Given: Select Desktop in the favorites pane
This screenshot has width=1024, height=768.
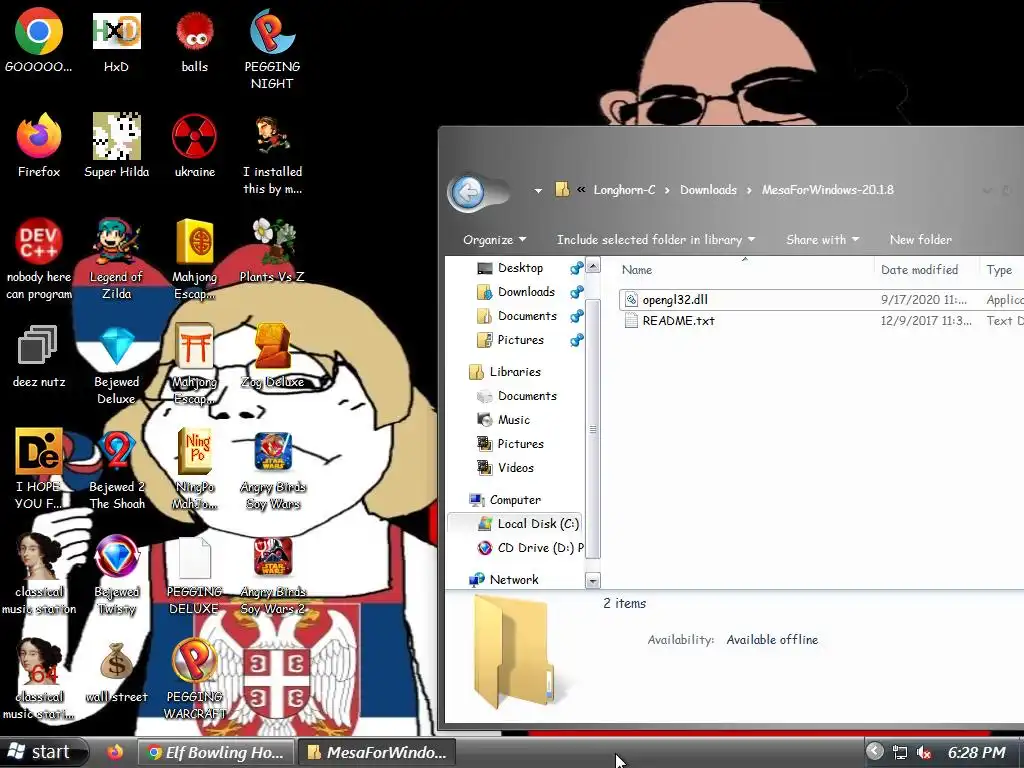Looking at the screenshot, I should [520, 268].
